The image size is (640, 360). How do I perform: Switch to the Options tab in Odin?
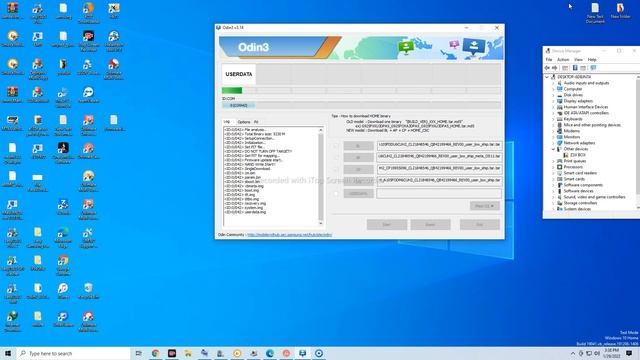(244, 122)
